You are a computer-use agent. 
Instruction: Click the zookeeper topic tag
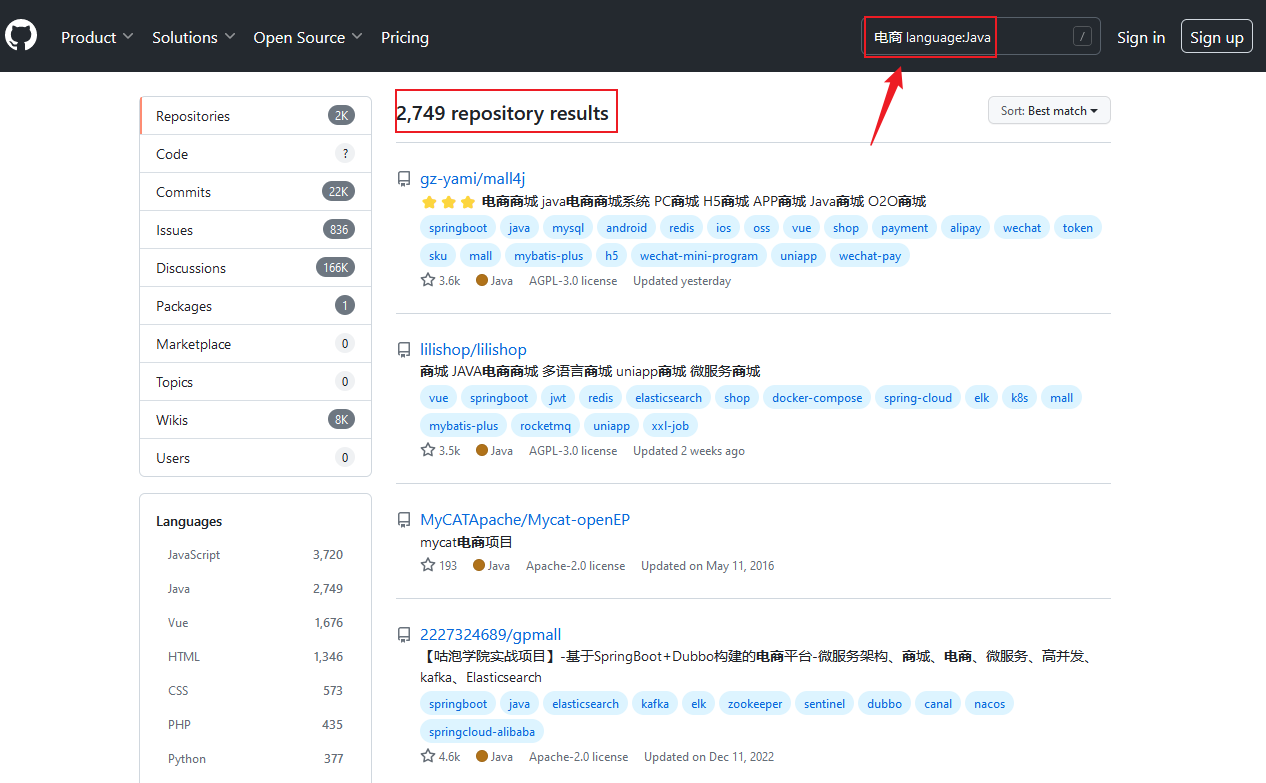(755, 704)
